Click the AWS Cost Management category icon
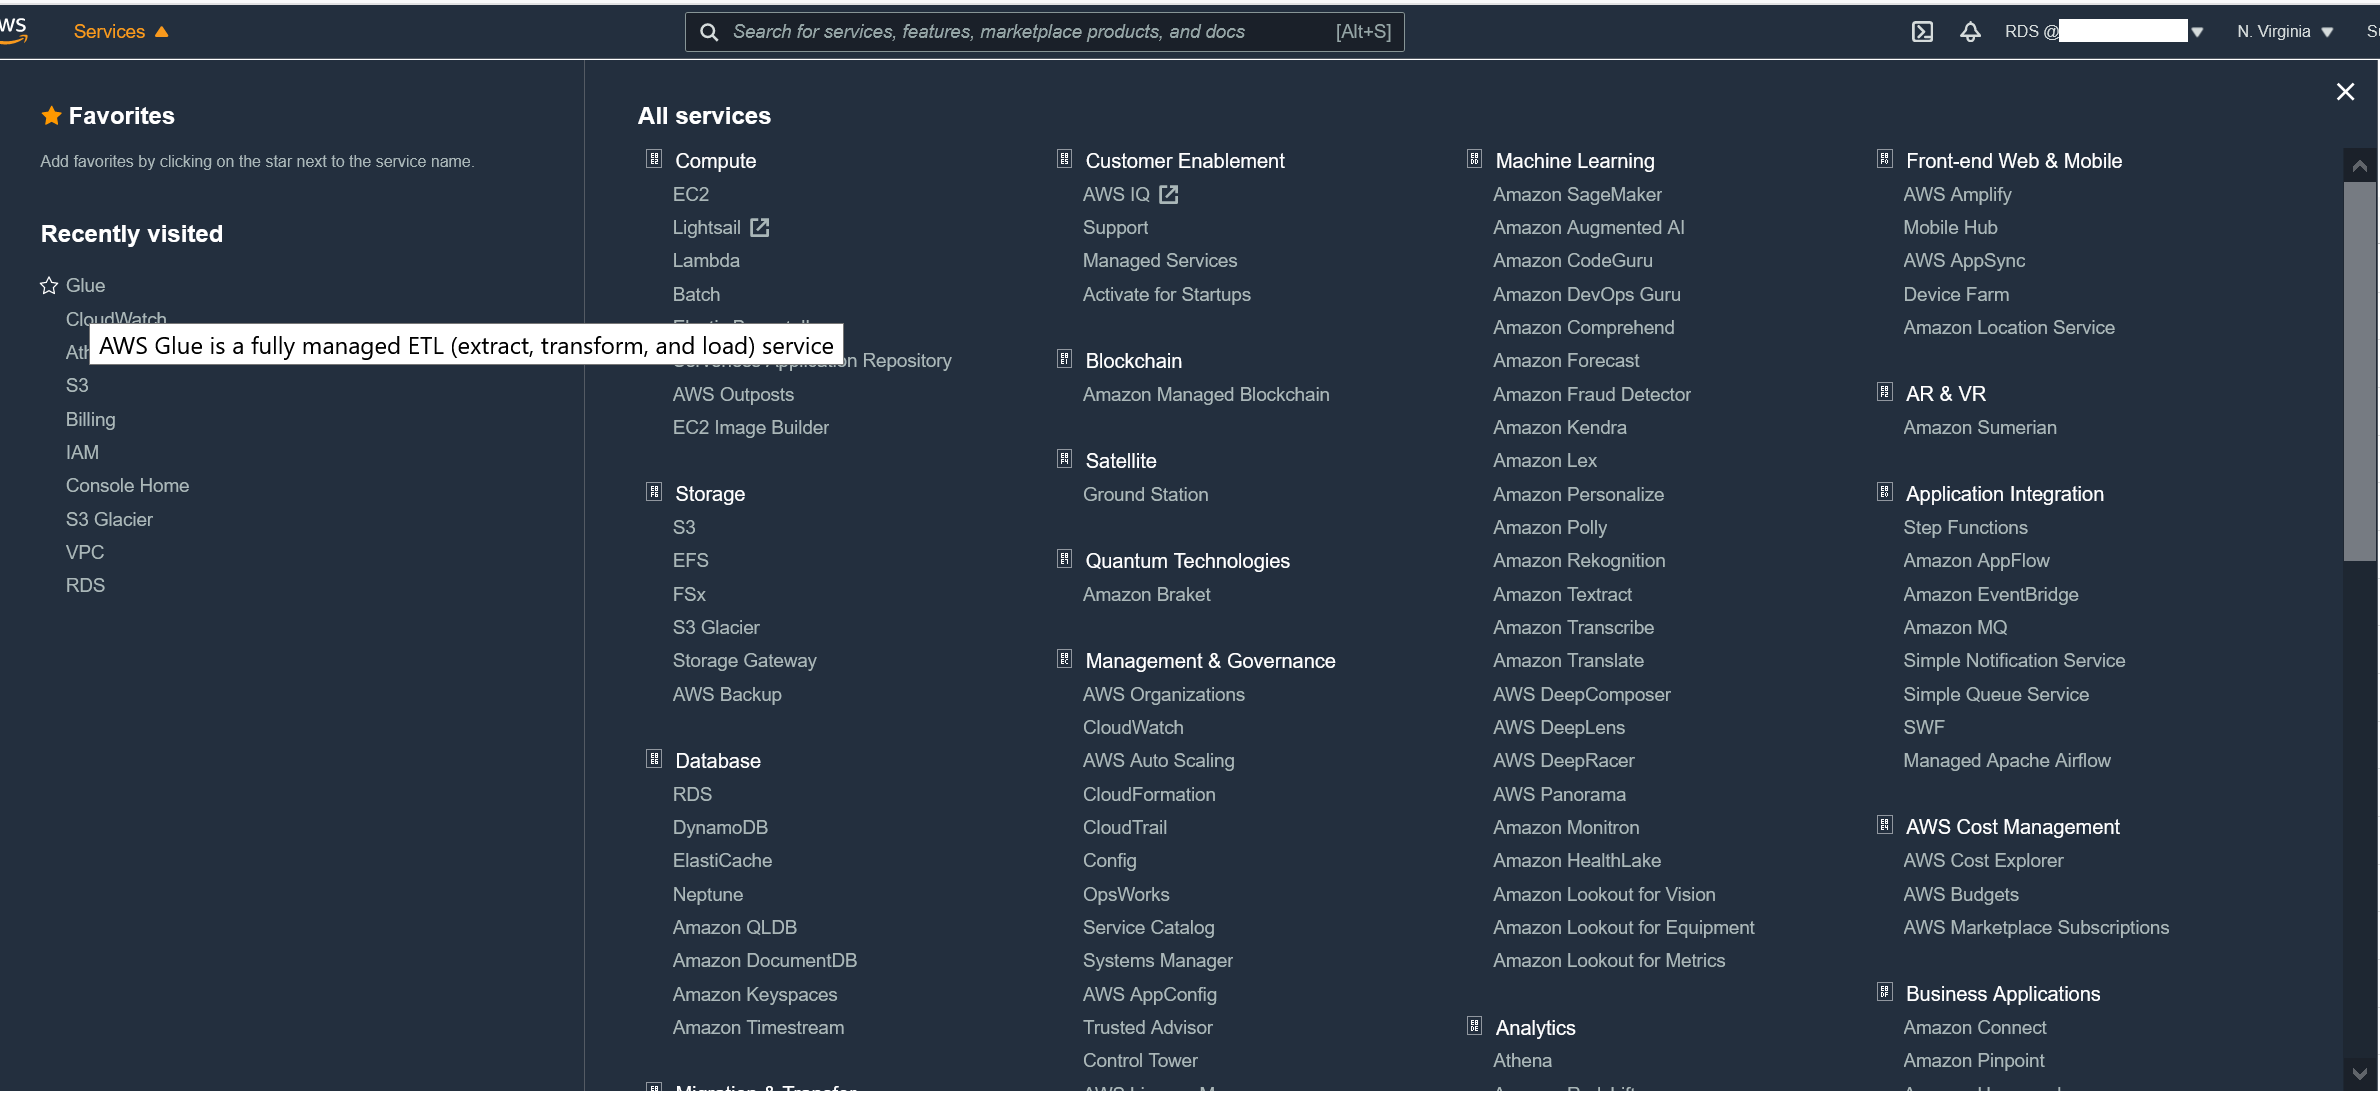This screenshot has width=2380, height=1094. pos(1884,825)
